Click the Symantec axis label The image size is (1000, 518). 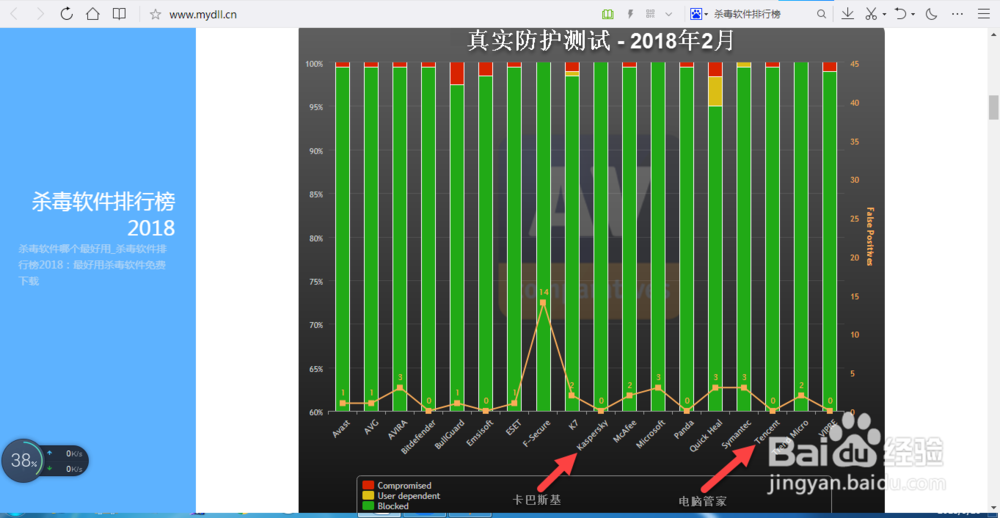pyautogui.click(x=737, y=434)
